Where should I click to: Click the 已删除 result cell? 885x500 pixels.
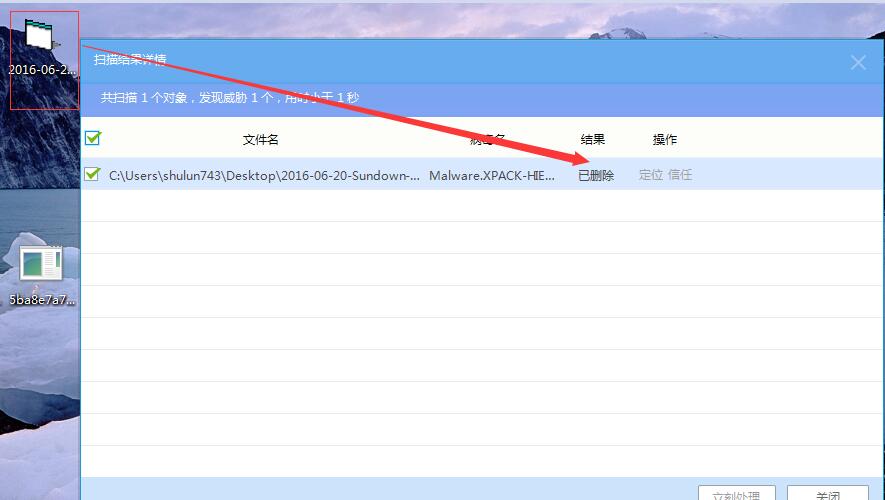coord(596,176)
